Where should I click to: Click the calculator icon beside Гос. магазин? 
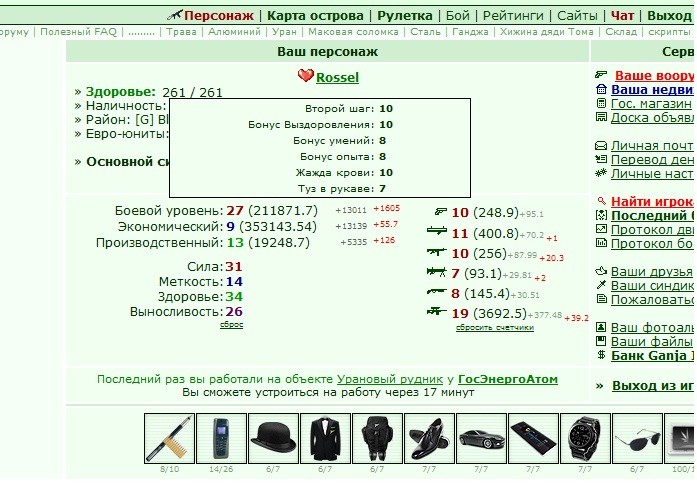(601, 103)
